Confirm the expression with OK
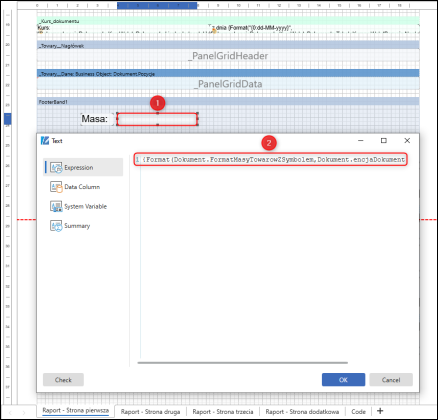This screenshot has height=420, width=438. 343,380
